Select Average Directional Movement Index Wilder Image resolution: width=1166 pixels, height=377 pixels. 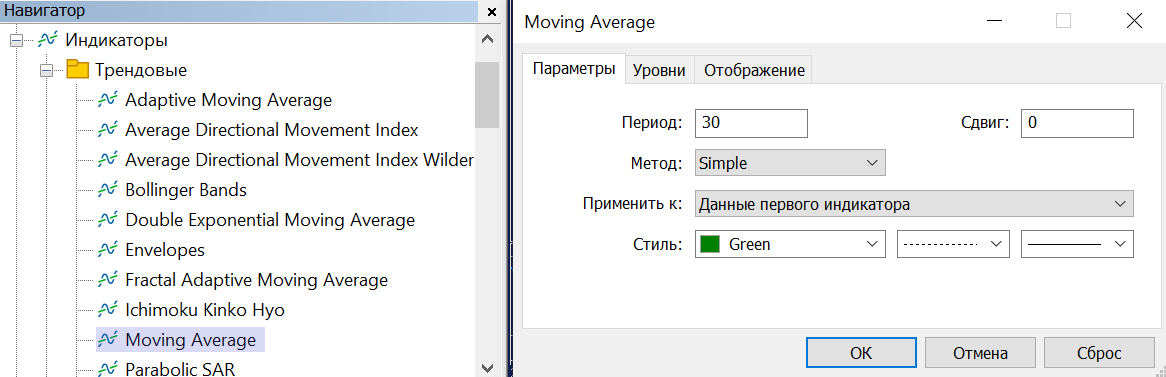point(299,160)
